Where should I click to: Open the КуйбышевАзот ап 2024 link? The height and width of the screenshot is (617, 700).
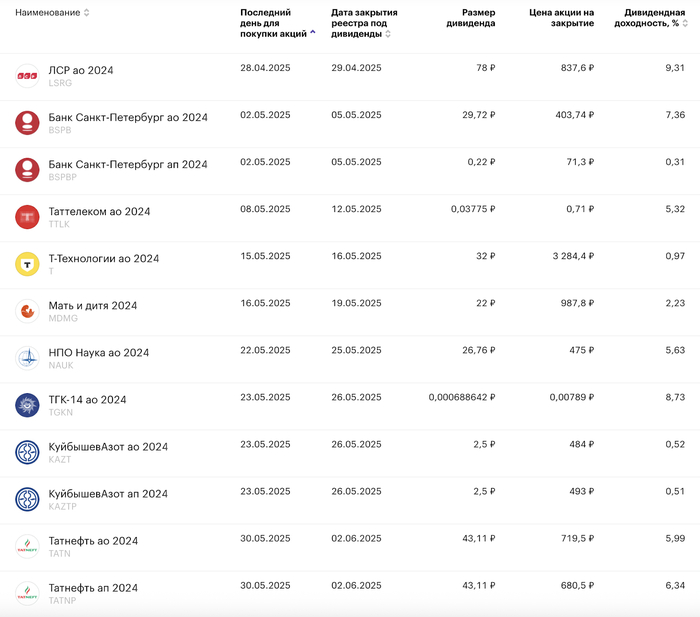tap(108, 494)
